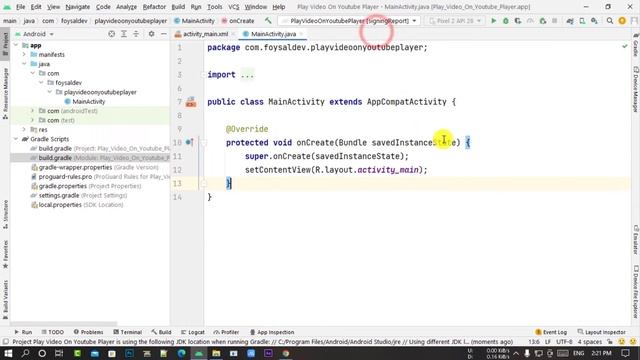Click Collapse All icon in project panel

[x=136, y=34]
